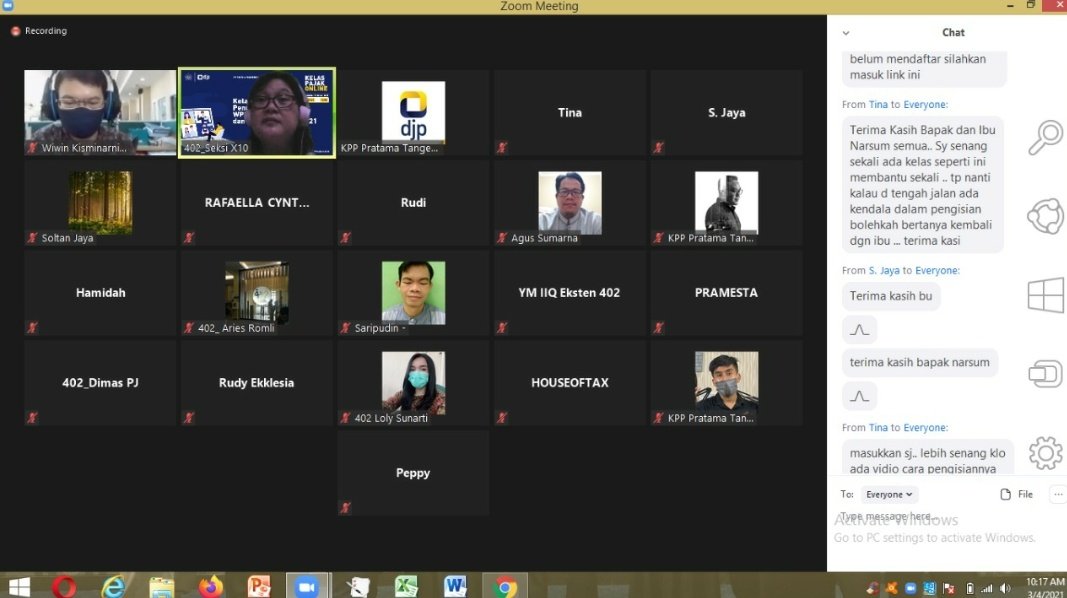Open Opera browser from the taskbar
Image resolution: width=1067 pixels, height=598 pixels.
(65, 586)
